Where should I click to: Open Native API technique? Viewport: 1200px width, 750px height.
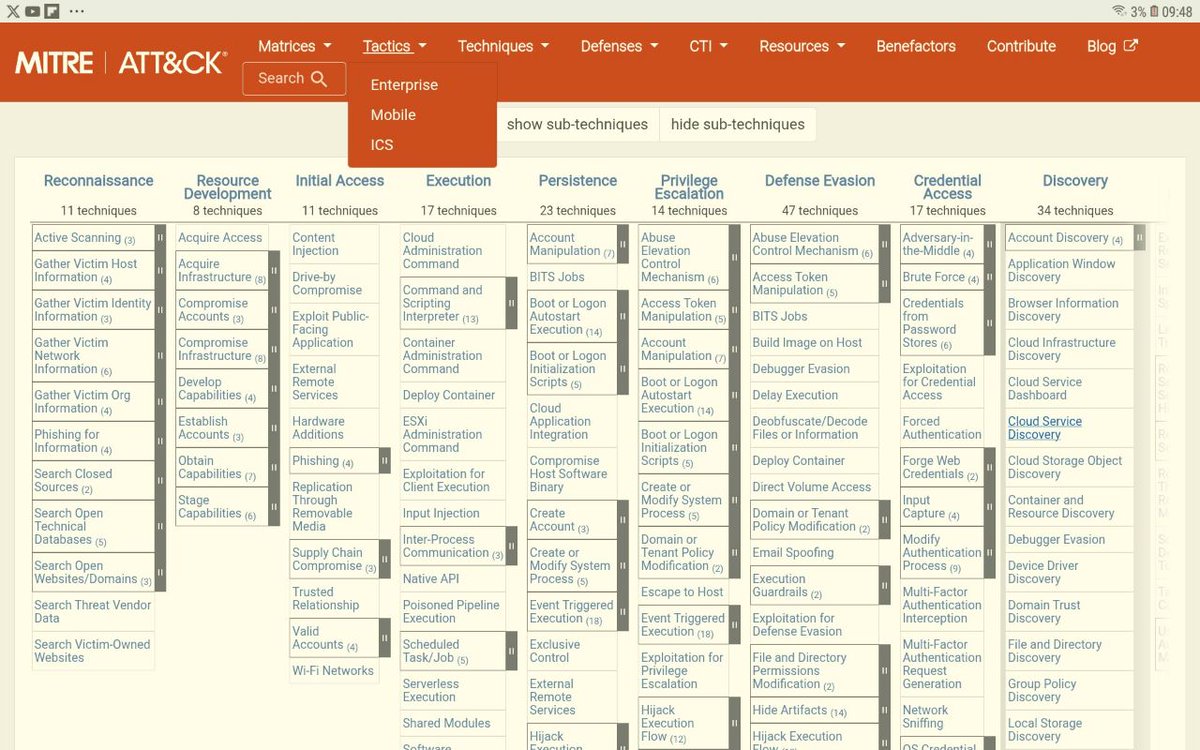coord(431,579)
